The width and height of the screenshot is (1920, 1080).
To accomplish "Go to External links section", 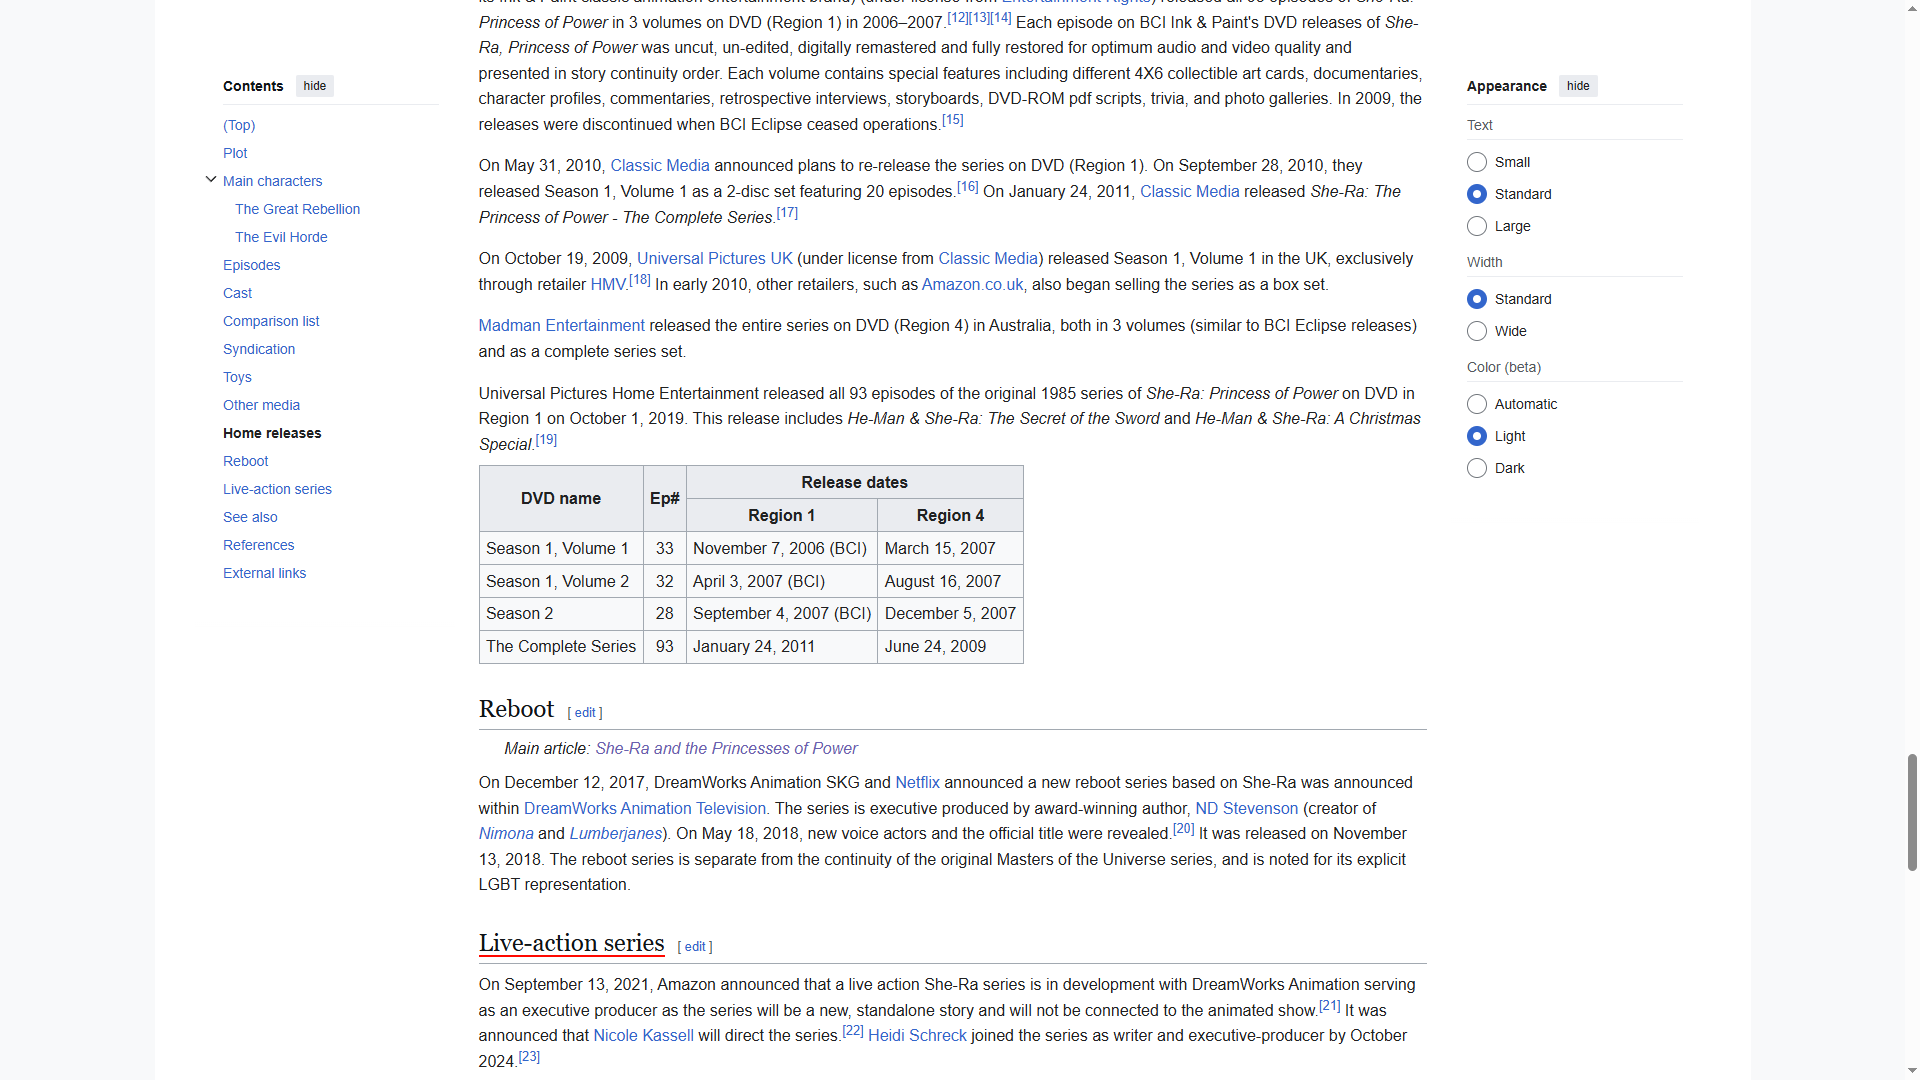I will click(x=264, y=573).
